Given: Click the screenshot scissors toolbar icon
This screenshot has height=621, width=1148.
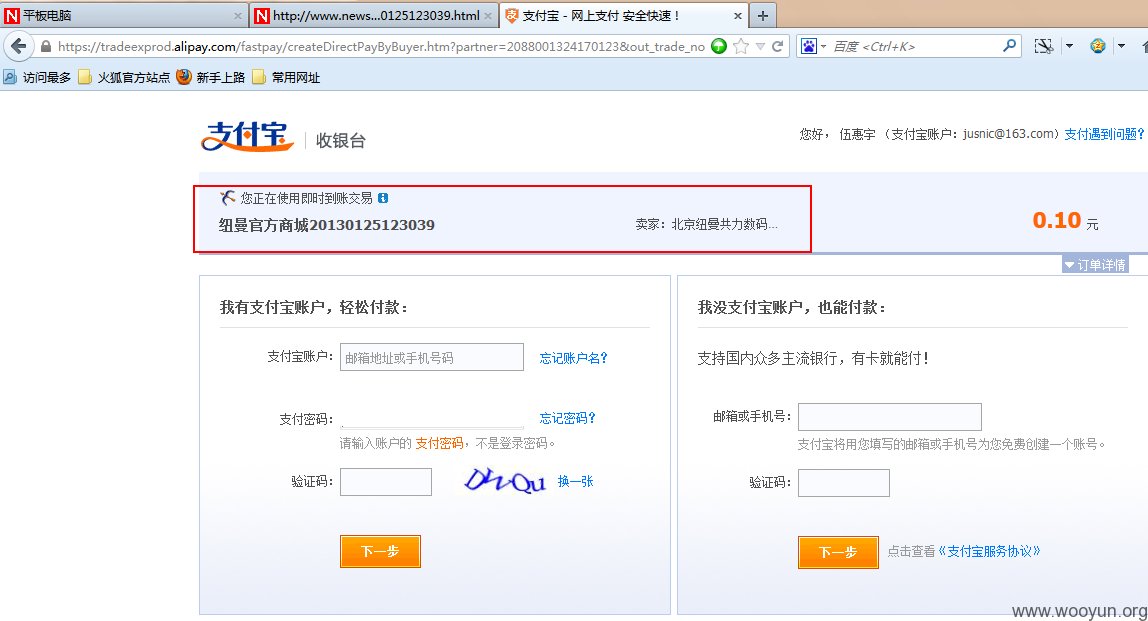Looking at the screenshot, I should tap(1044, 46).
